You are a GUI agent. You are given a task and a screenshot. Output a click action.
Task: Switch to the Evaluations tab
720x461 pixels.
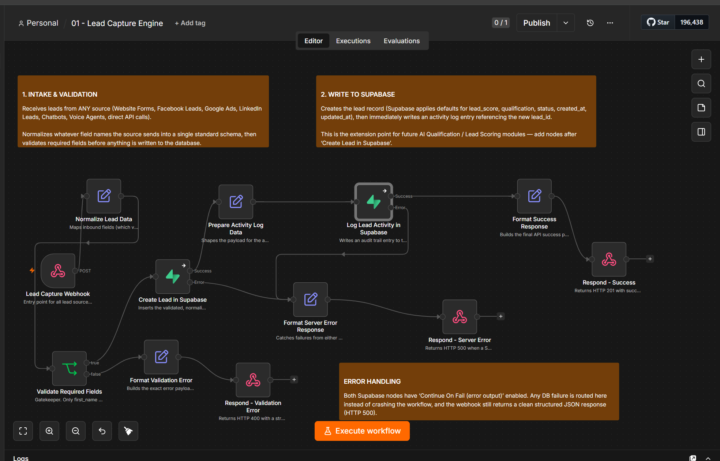click(x=402, y=41)
